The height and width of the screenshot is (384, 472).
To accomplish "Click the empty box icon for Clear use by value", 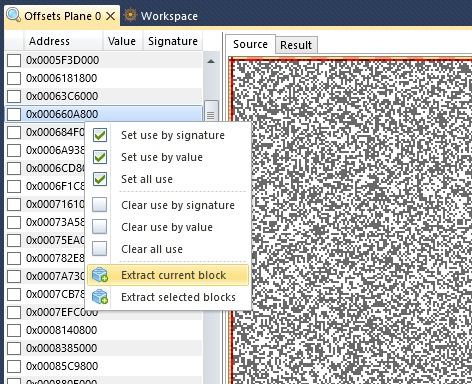I will 100,227.
